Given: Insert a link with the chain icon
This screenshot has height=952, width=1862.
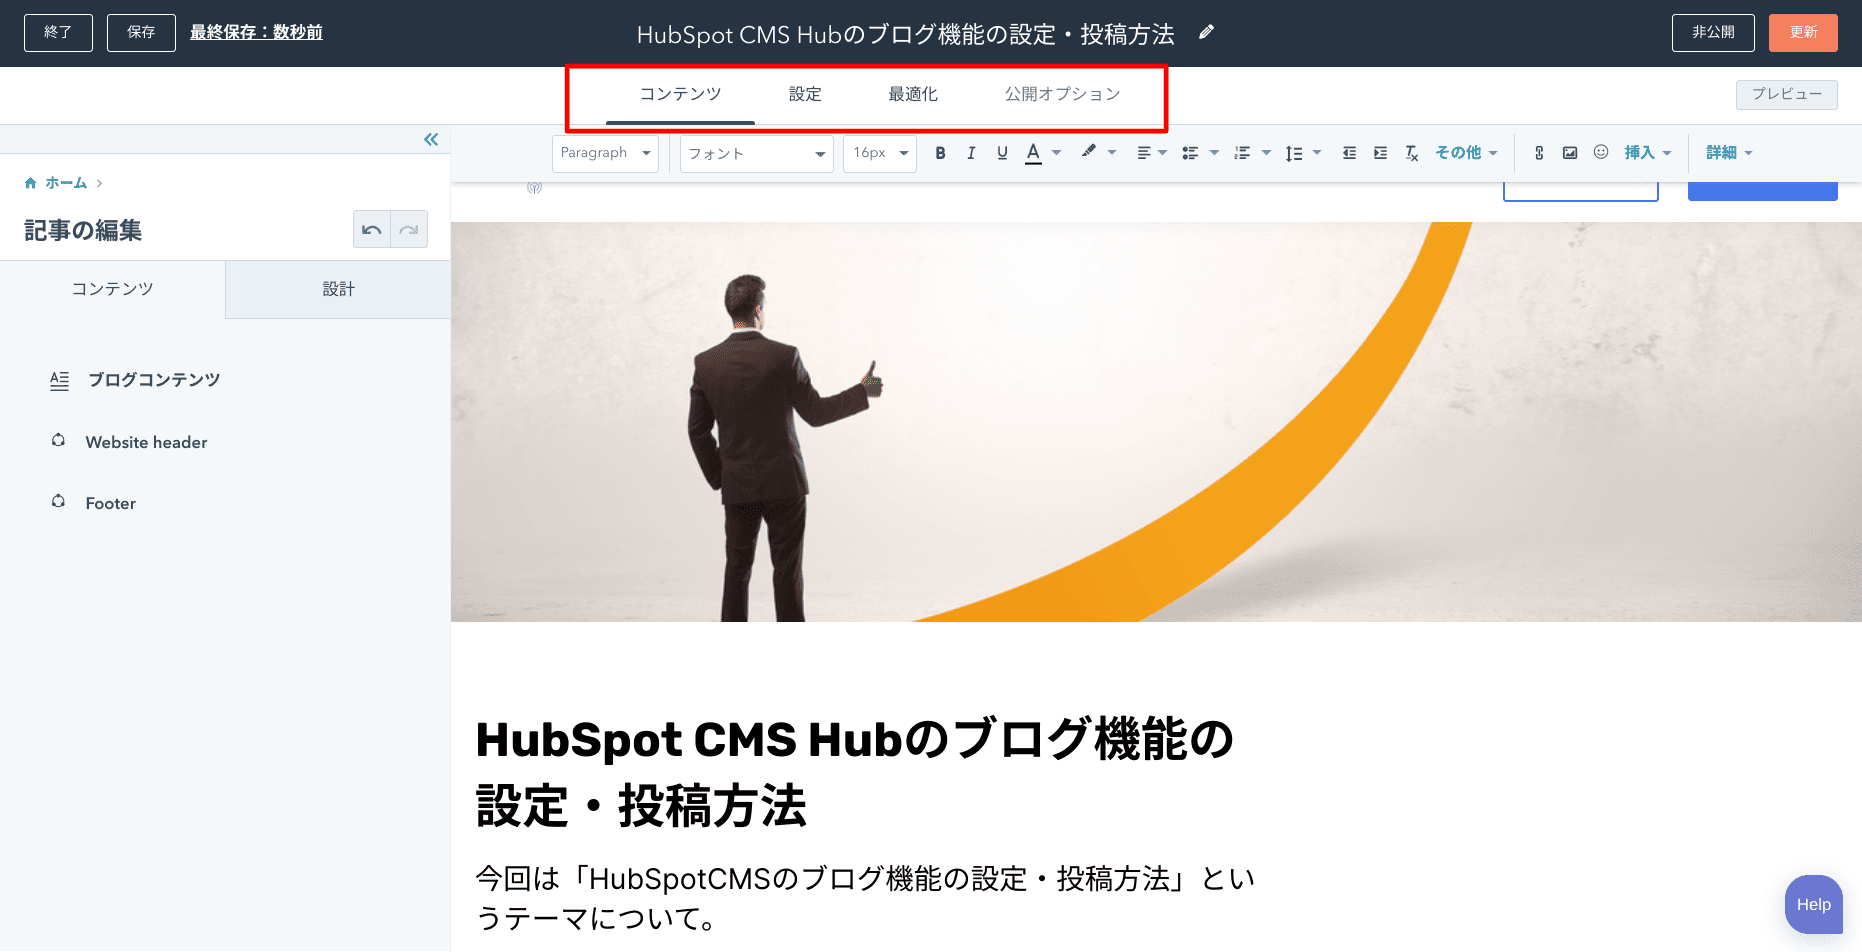Looking at the screenshot, I should click(1539, 153).
